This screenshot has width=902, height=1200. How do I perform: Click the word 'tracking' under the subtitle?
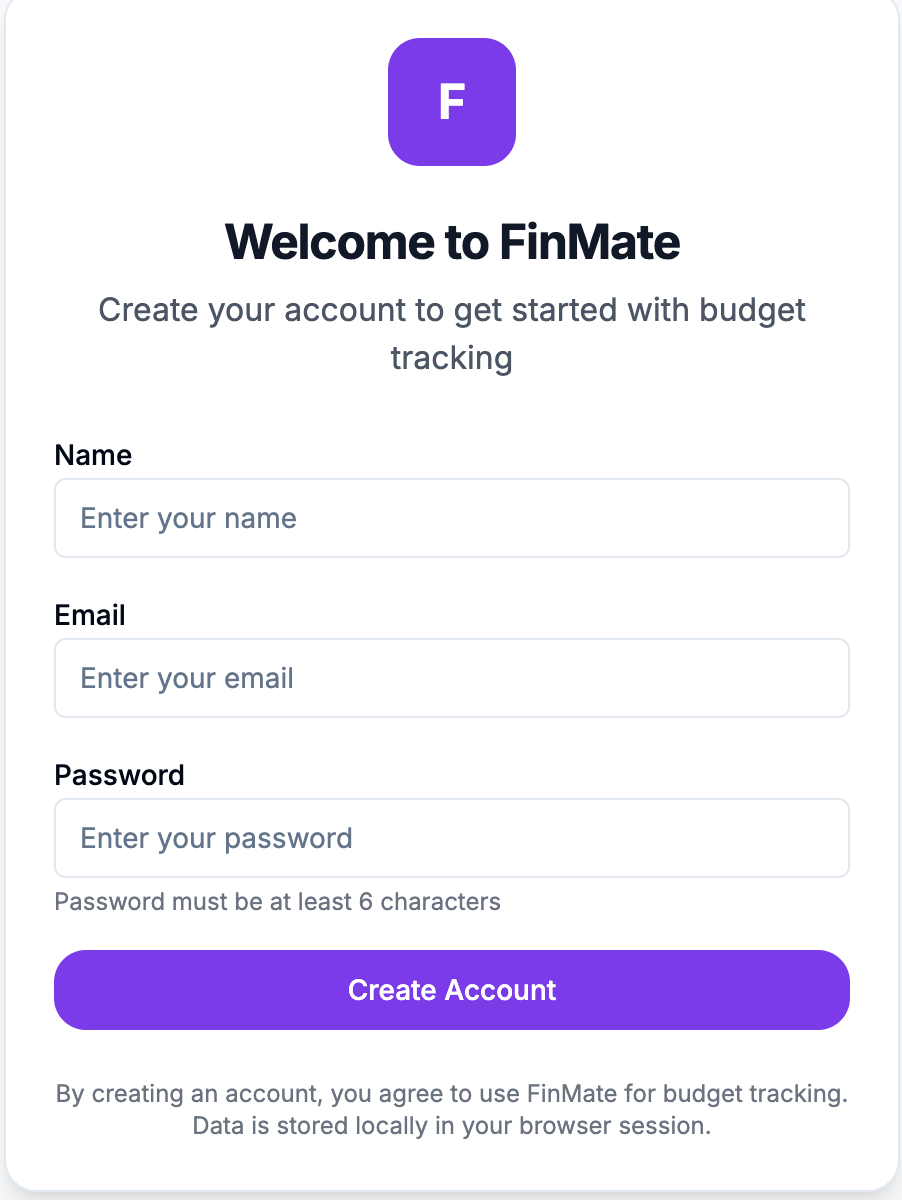[x=452, y=358]
